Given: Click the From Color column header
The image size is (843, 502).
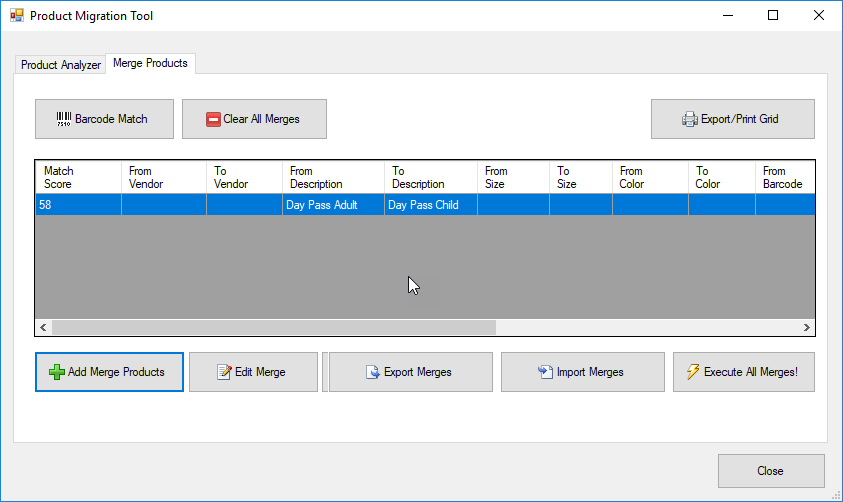Looking at the screenshot, I should (x=651, y=177).
